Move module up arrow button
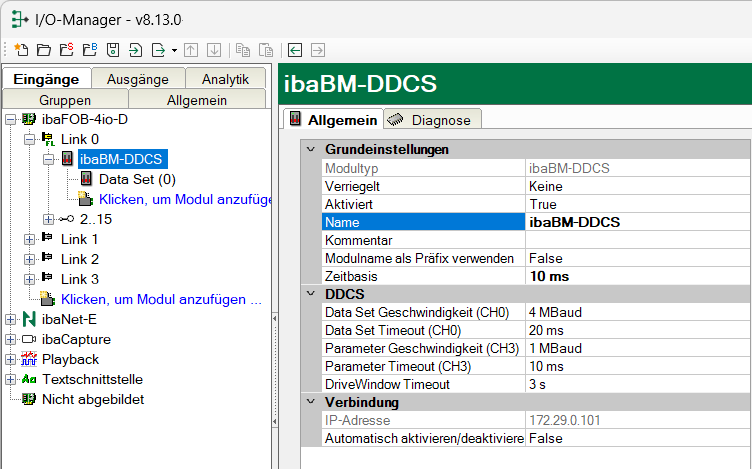 pyautogui.click(x=191, y=50)
